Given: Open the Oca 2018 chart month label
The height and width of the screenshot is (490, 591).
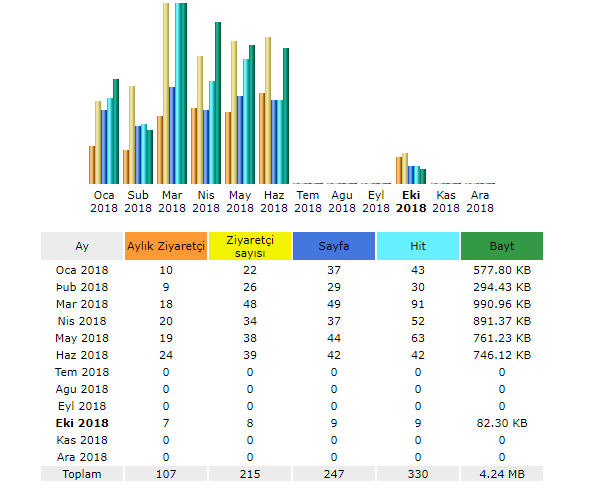Looking at the screenshot, I should (x=104, y=202).
